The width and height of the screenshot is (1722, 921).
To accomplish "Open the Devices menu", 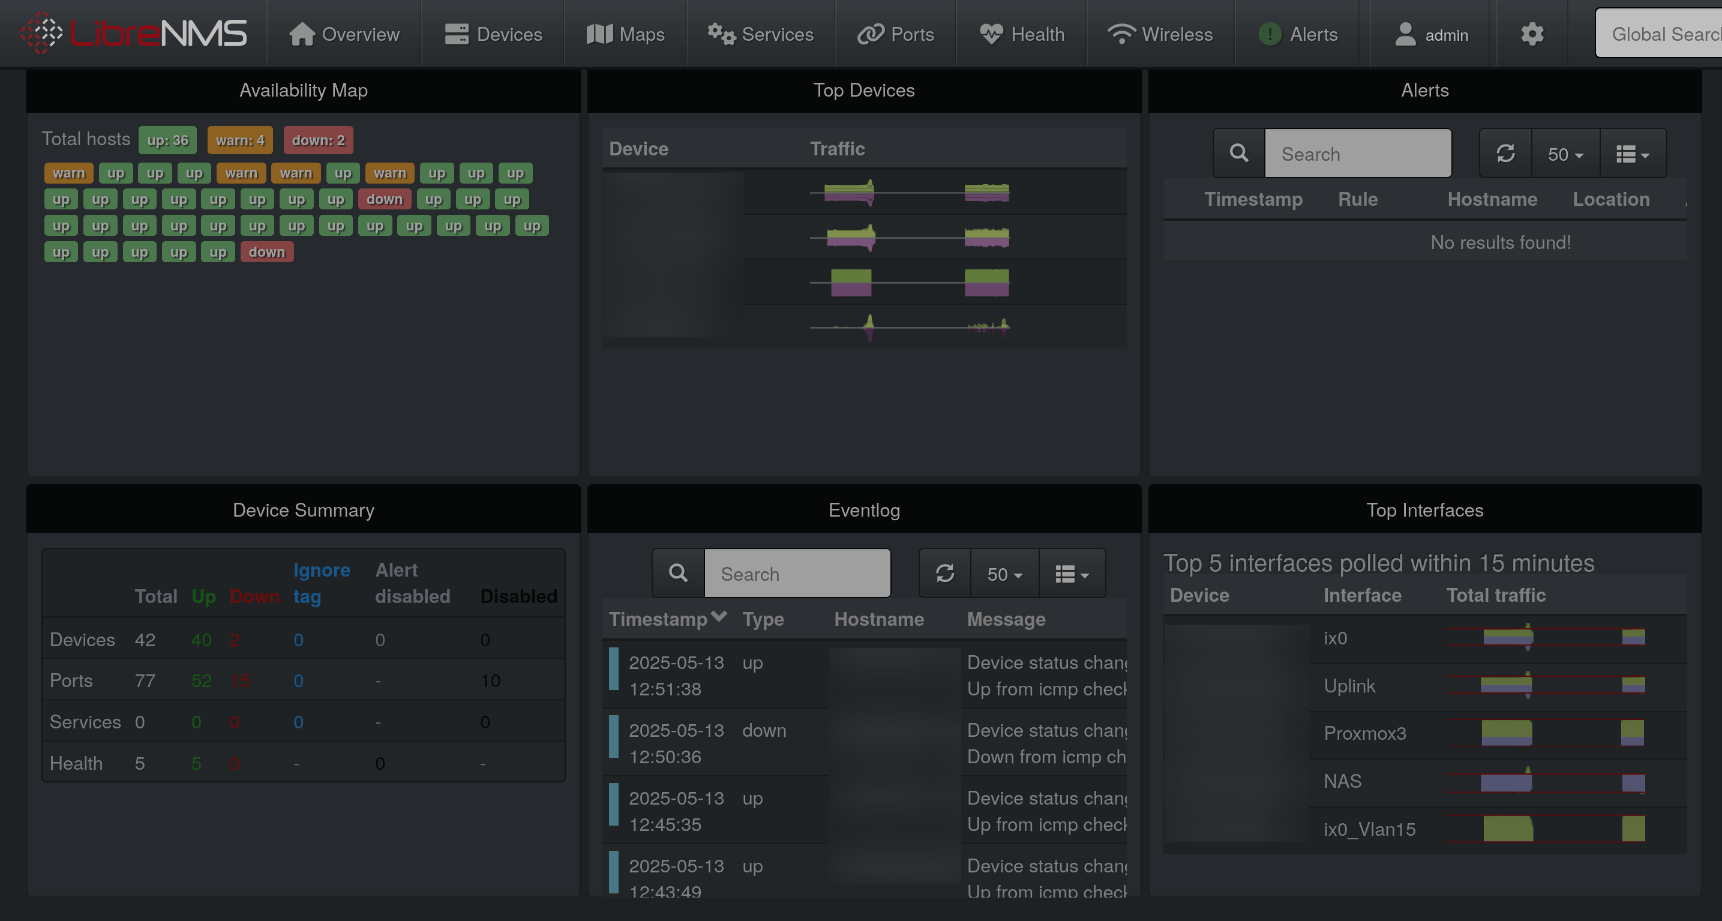I will [493, 34].
